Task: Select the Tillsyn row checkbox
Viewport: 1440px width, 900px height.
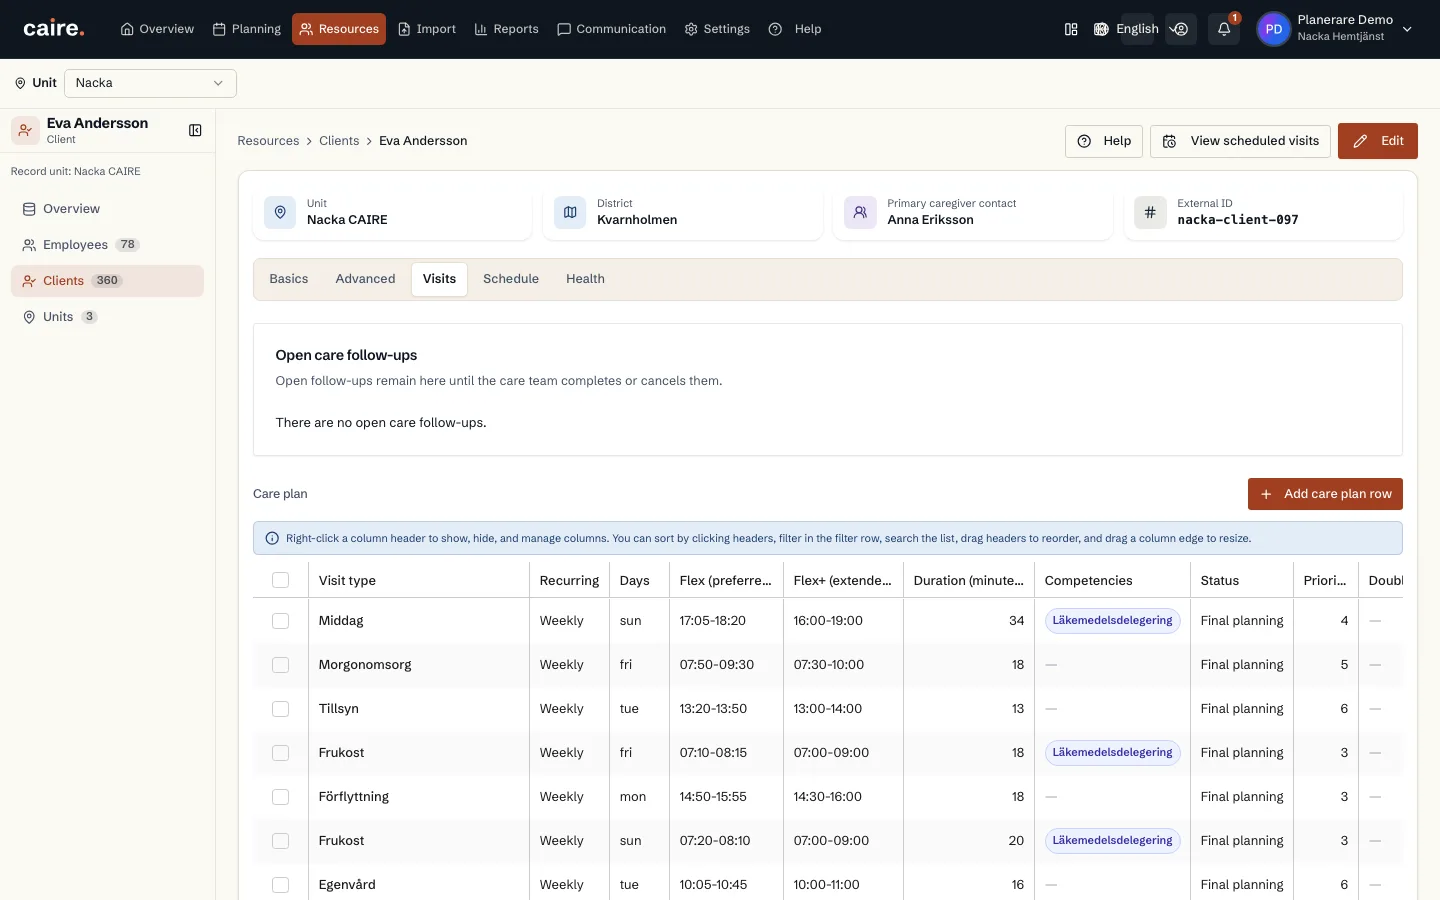Action: [x=281, y=709]
